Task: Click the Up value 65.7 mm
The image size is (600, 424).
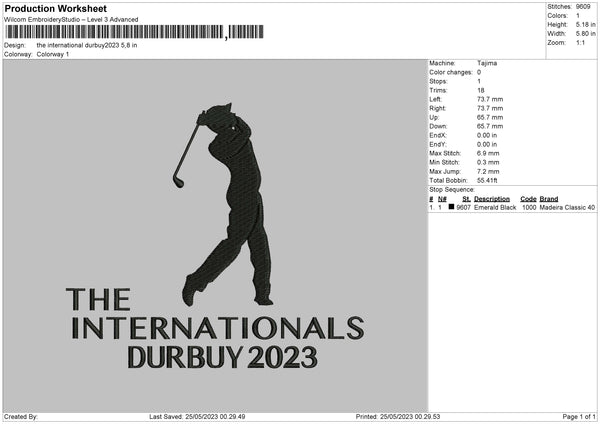Action: (490, 117)
